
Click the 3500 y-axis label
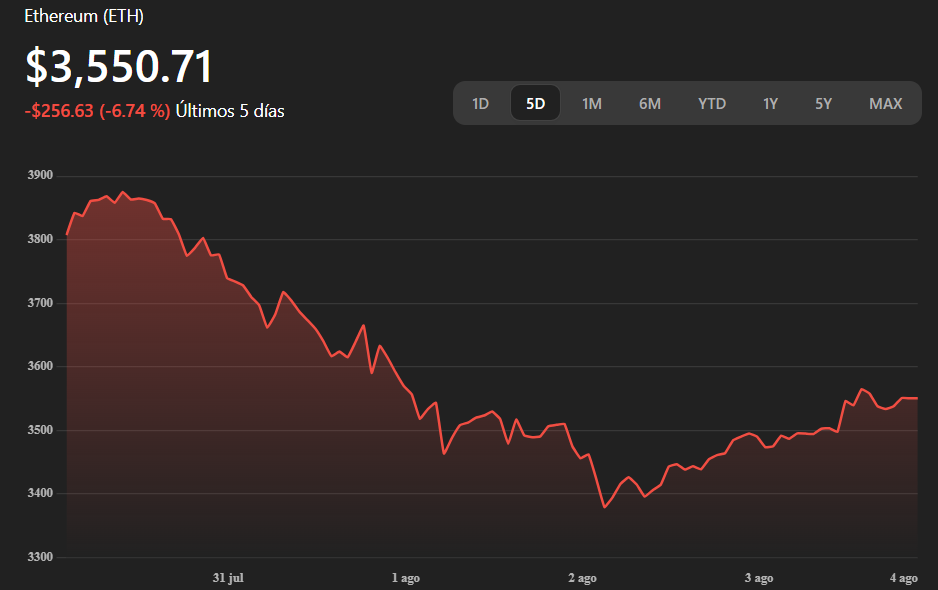[40, 430]
